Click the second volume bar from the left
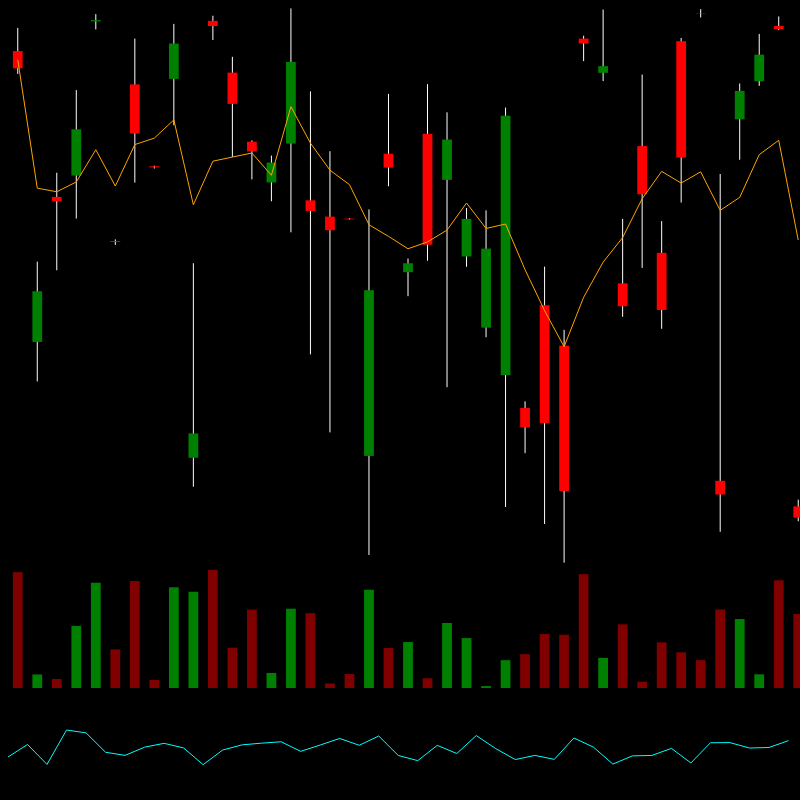The height and width of the screenshot is (800, 800). point(37,681)
